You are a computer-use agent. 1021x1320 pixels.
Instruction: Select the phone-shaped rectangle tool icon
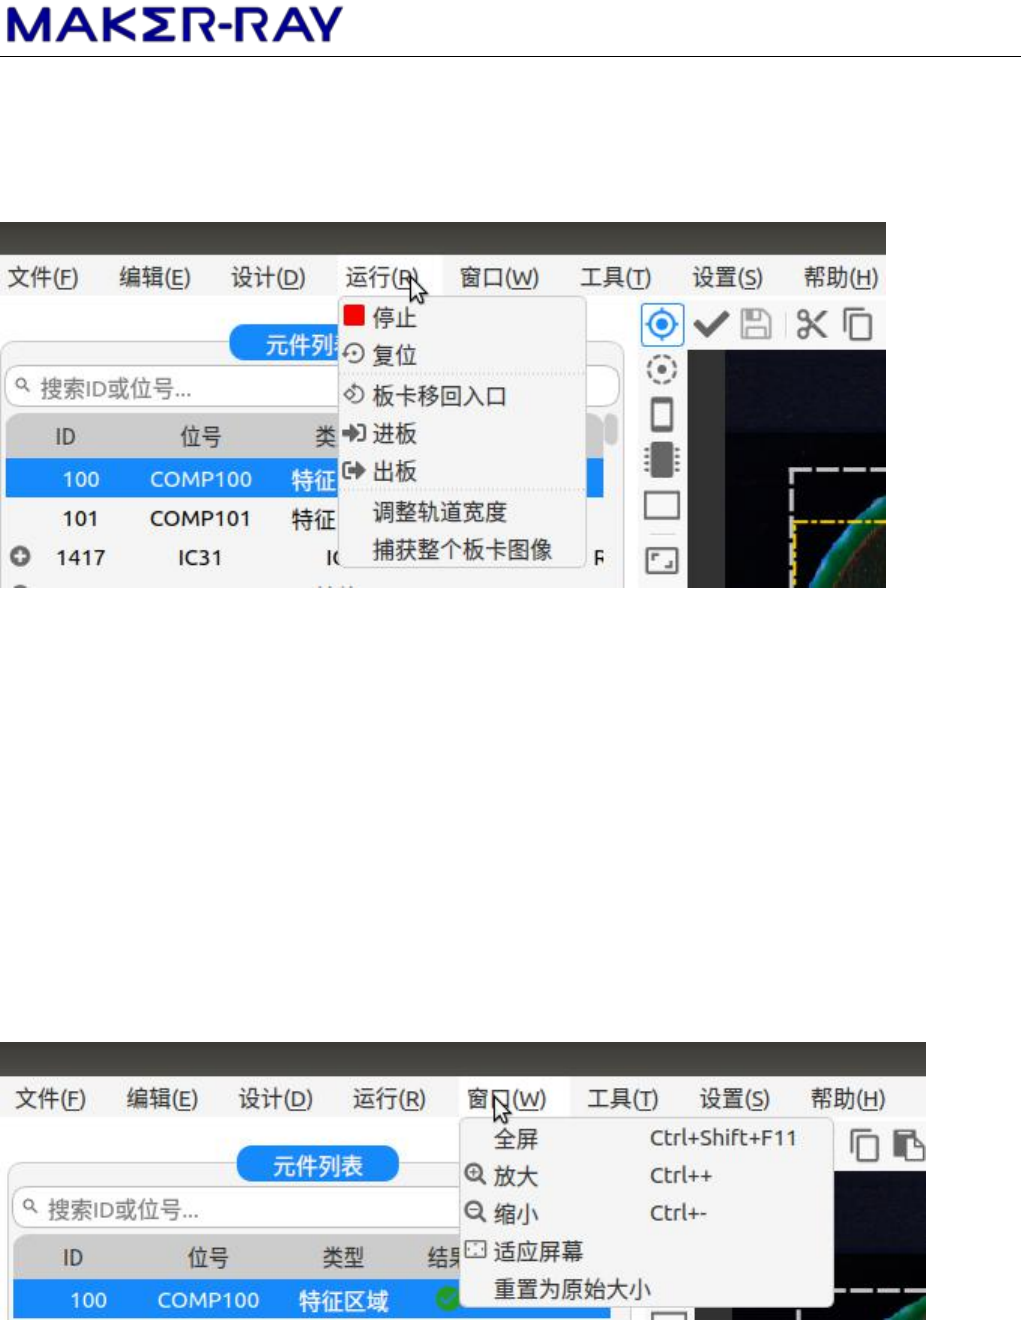(x=661, y=414)
